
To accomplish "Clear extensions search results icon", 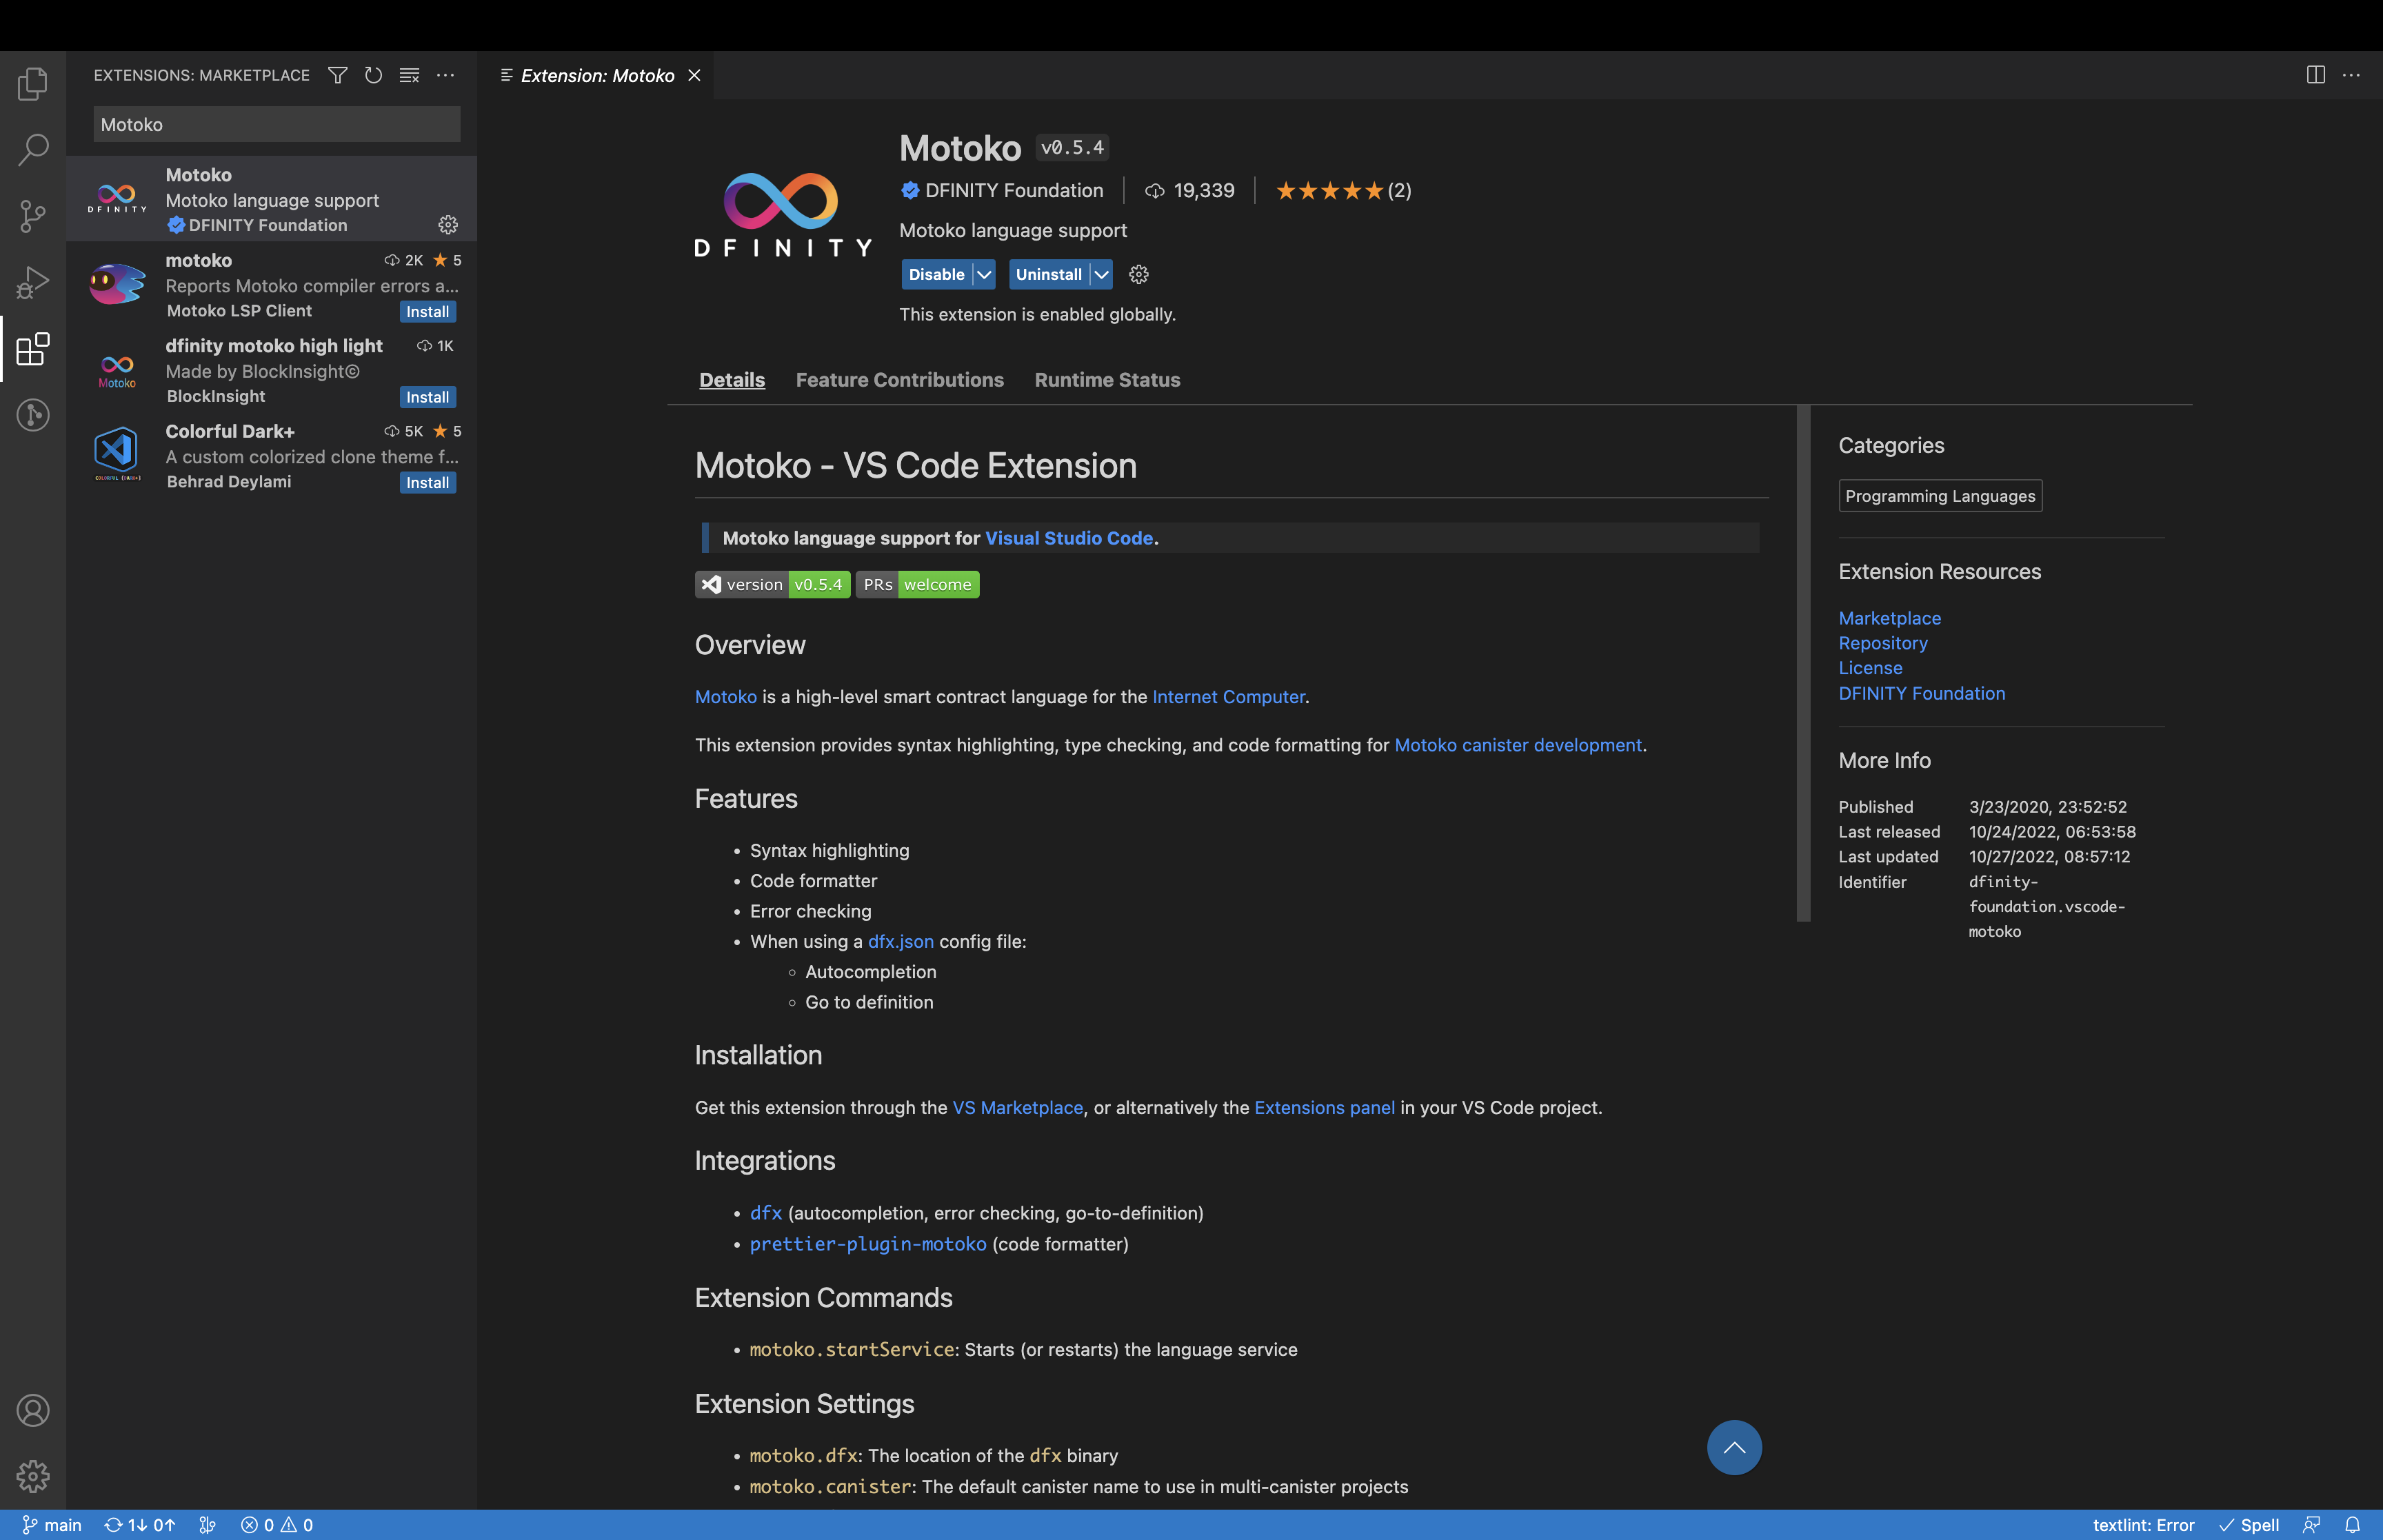I will [x=409, y=75].
